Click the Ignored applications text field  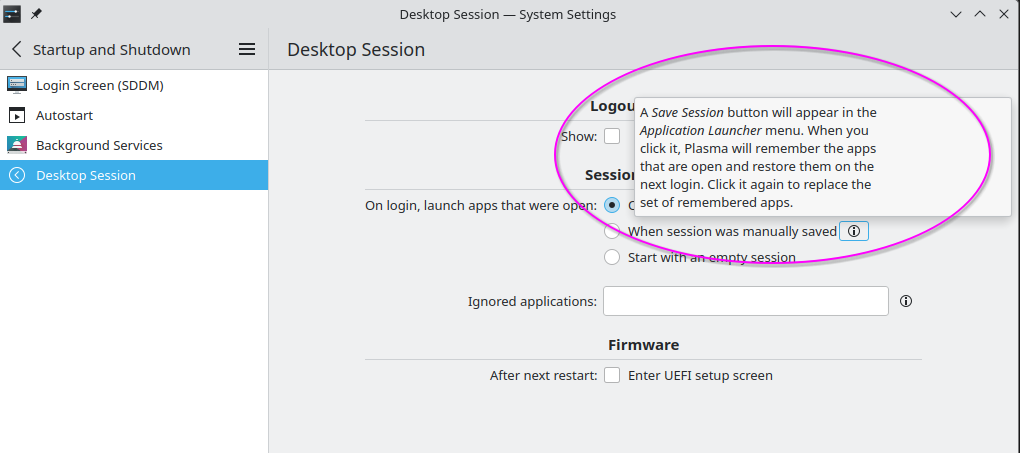click(x=745, y=301)
